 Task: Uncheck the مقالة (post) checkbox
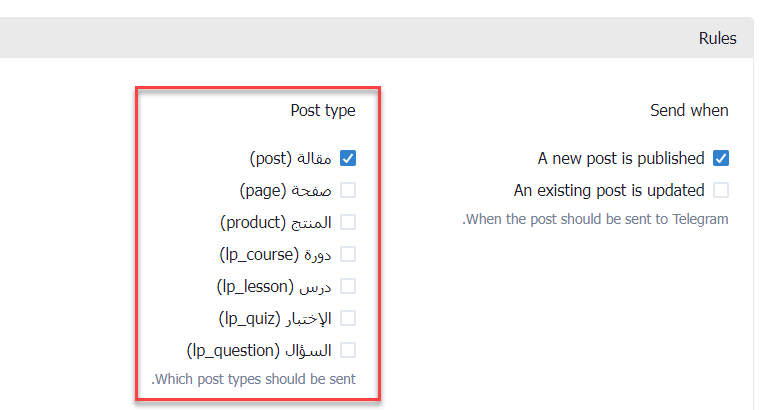click(348, 158)
